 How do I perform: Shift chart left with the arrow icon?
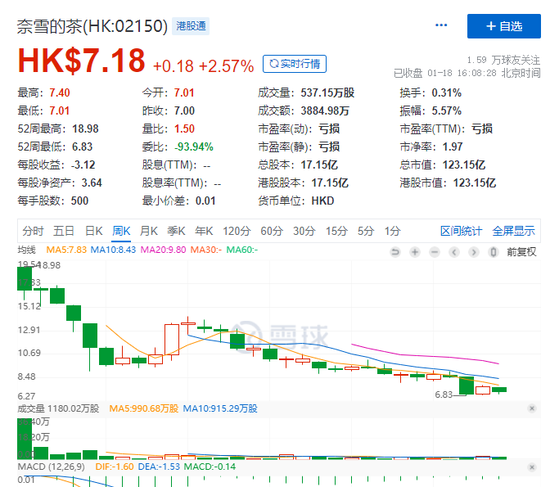click(x=454, y=252)
